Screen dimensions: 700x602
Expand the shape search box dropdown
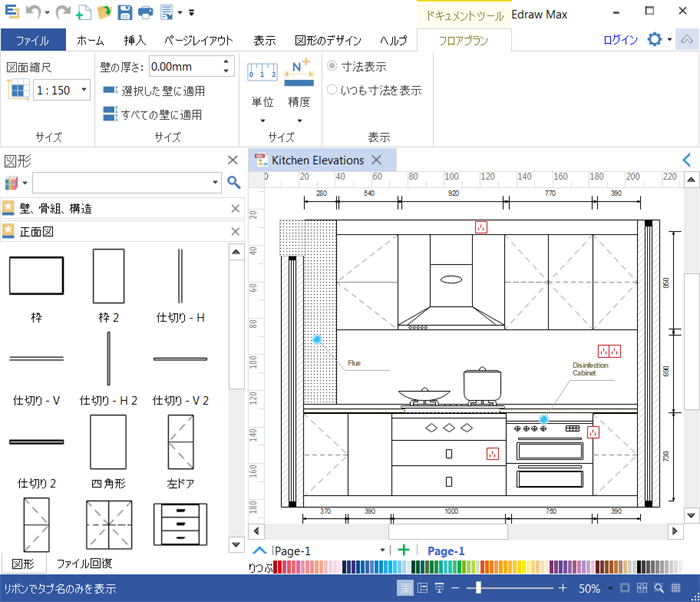(x=215, y=182)
